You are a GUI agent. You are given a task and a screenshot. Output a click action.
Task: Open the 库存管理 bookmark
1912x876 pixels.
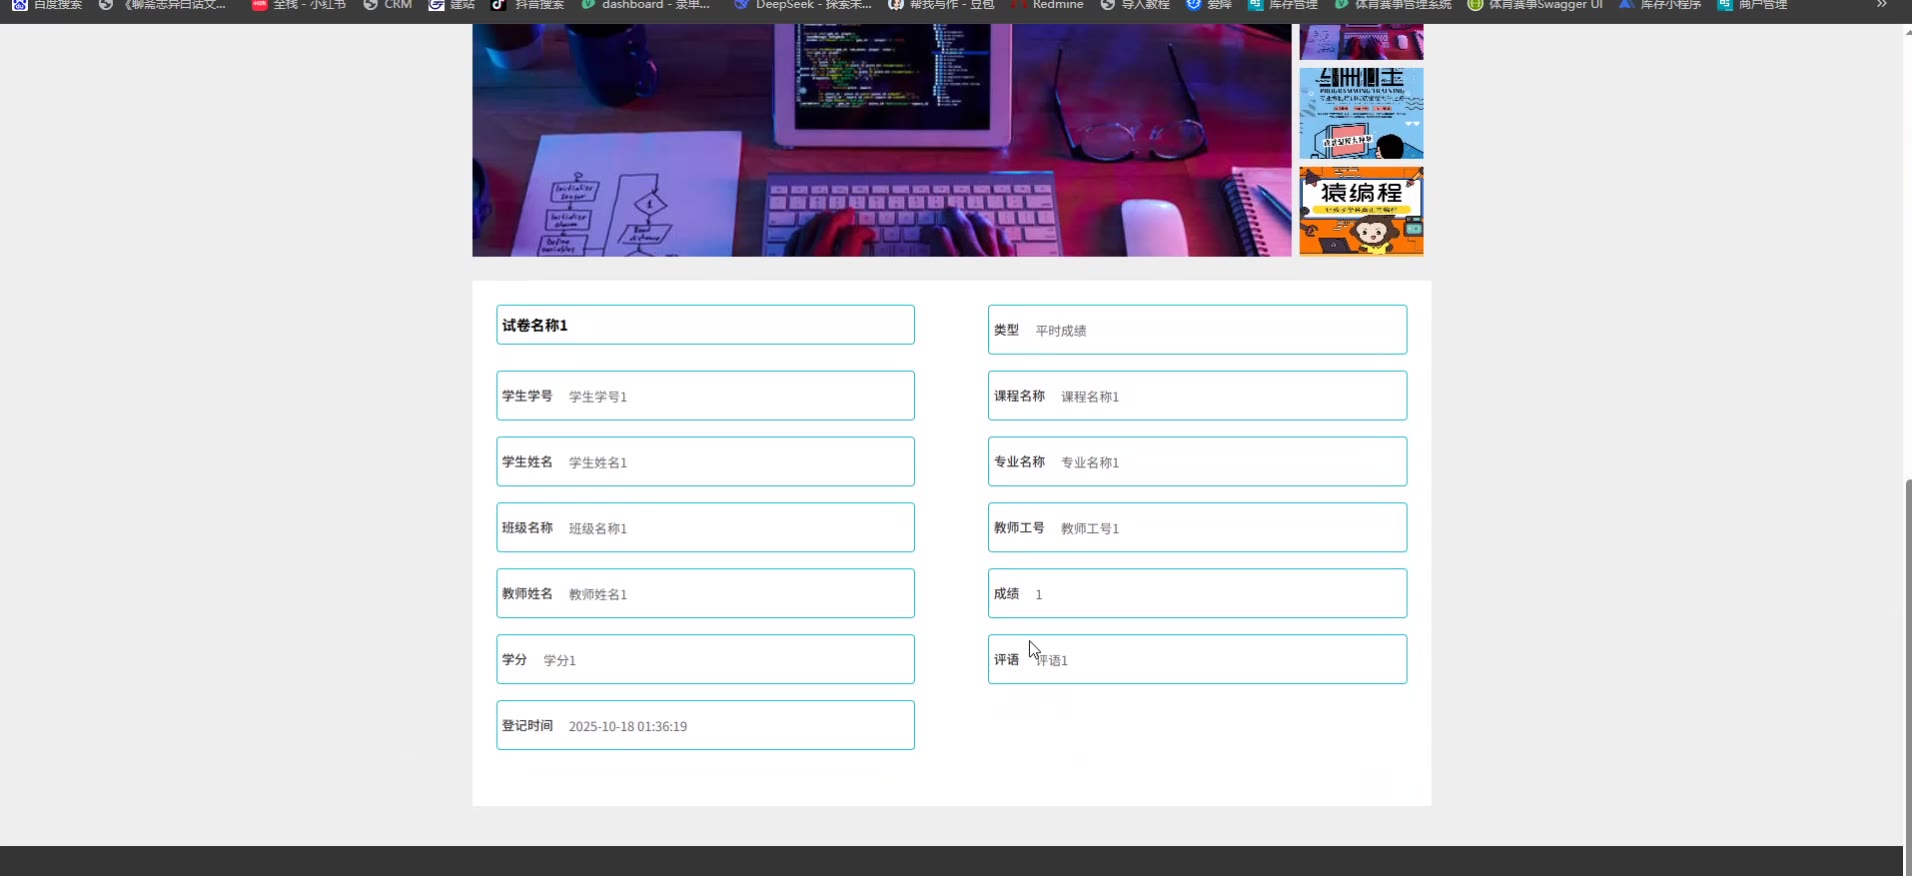[x=1283, y=5]
